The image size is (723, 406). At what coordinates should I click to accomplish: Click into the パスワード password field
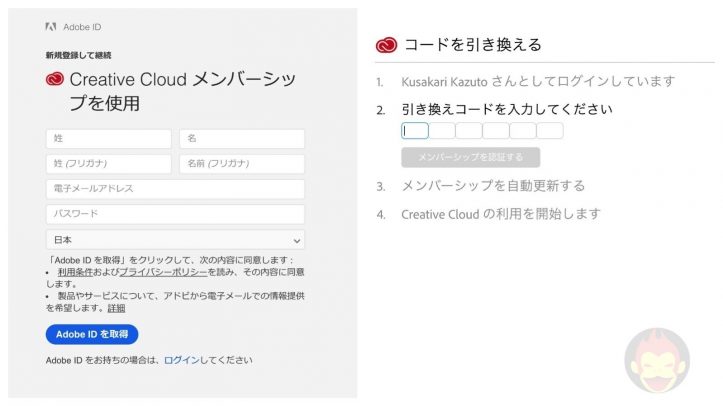(175, 214)
